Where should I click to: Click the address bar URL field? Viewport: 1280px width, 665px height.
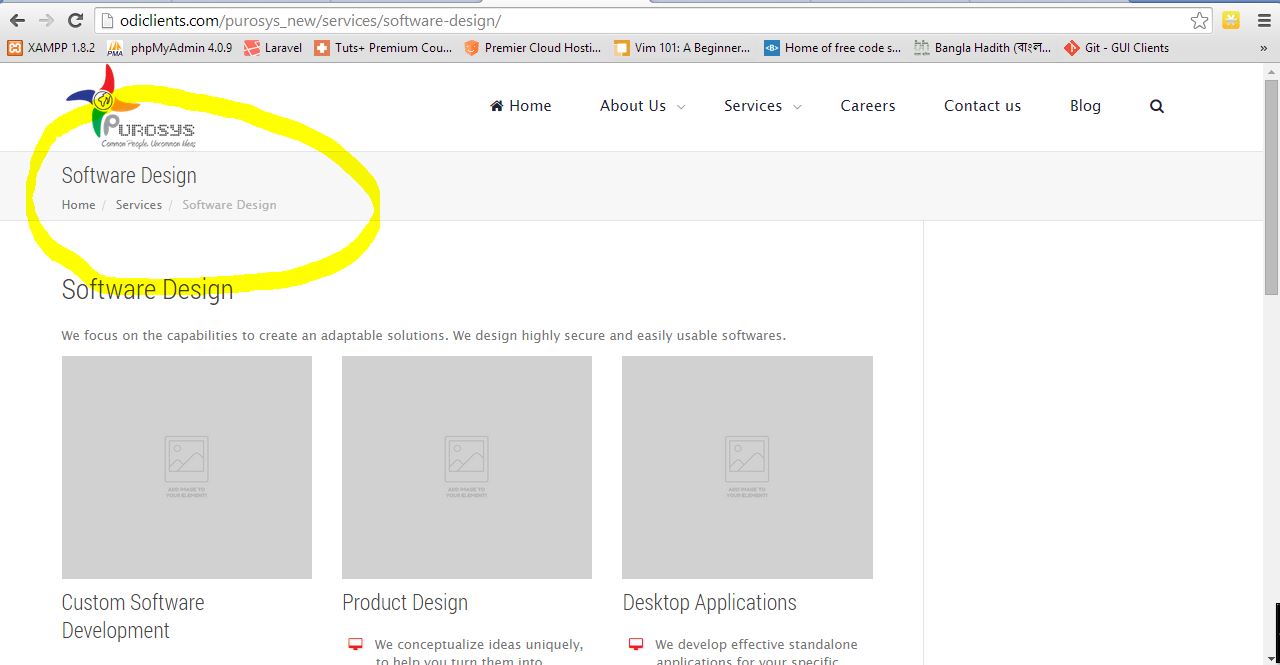640,20
